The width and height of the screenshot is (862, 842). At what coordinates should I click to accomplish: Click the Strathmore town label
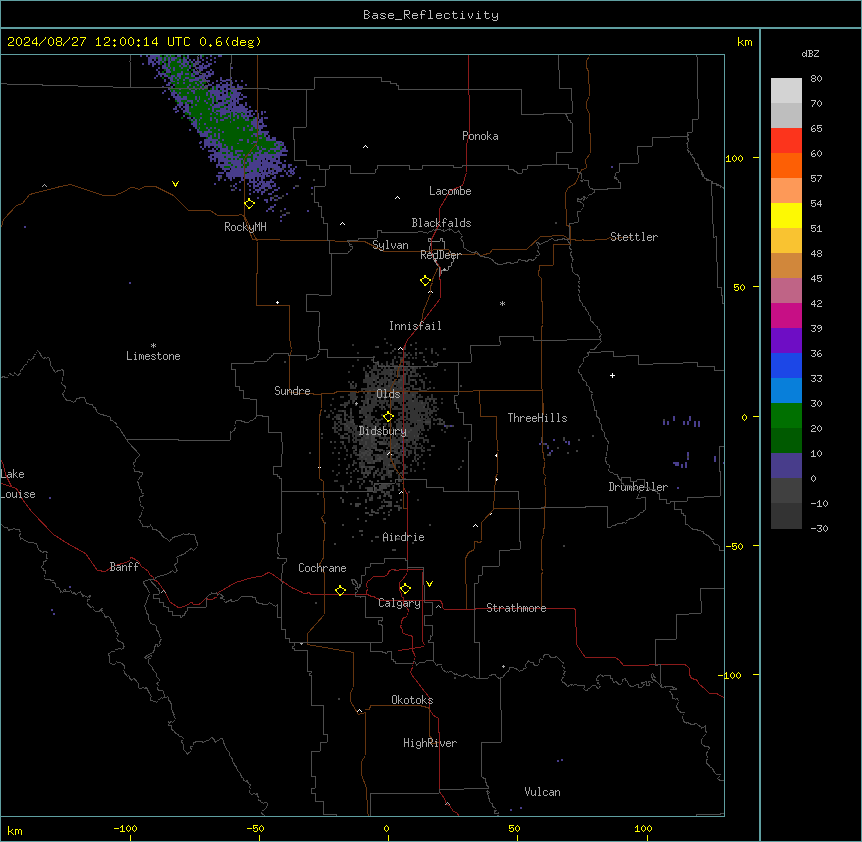pyautogui.click(x=516, y=608)
